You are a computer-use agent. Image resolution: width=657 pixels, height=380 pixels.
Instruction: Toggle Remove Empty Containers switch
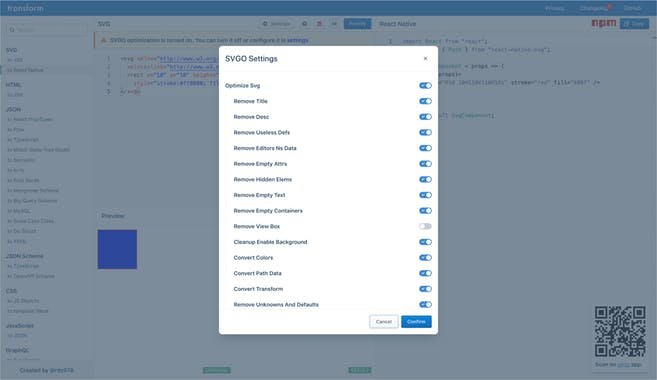[425, 211]
